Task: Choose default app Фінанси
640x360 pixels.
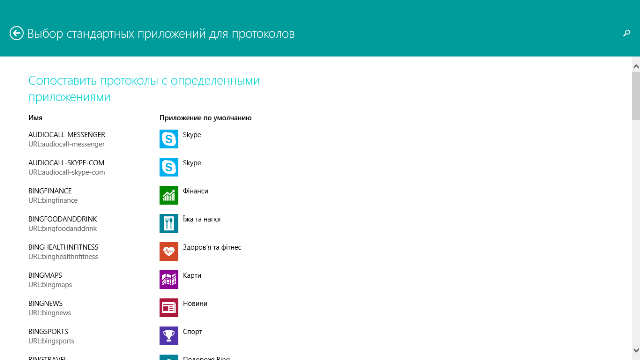Action: [x=196, y=191]
